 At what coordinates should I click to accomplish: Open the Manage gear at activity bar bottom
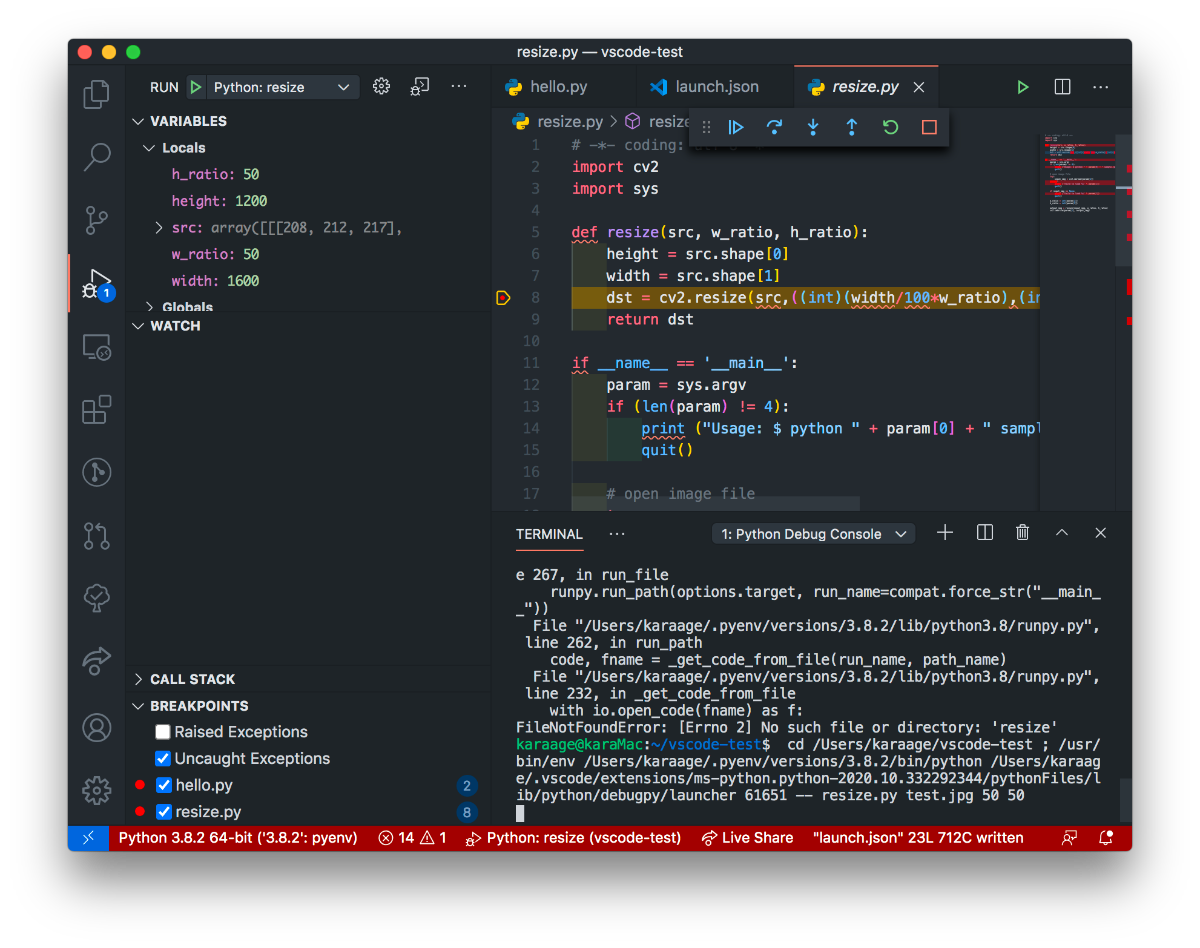(96, 790)
